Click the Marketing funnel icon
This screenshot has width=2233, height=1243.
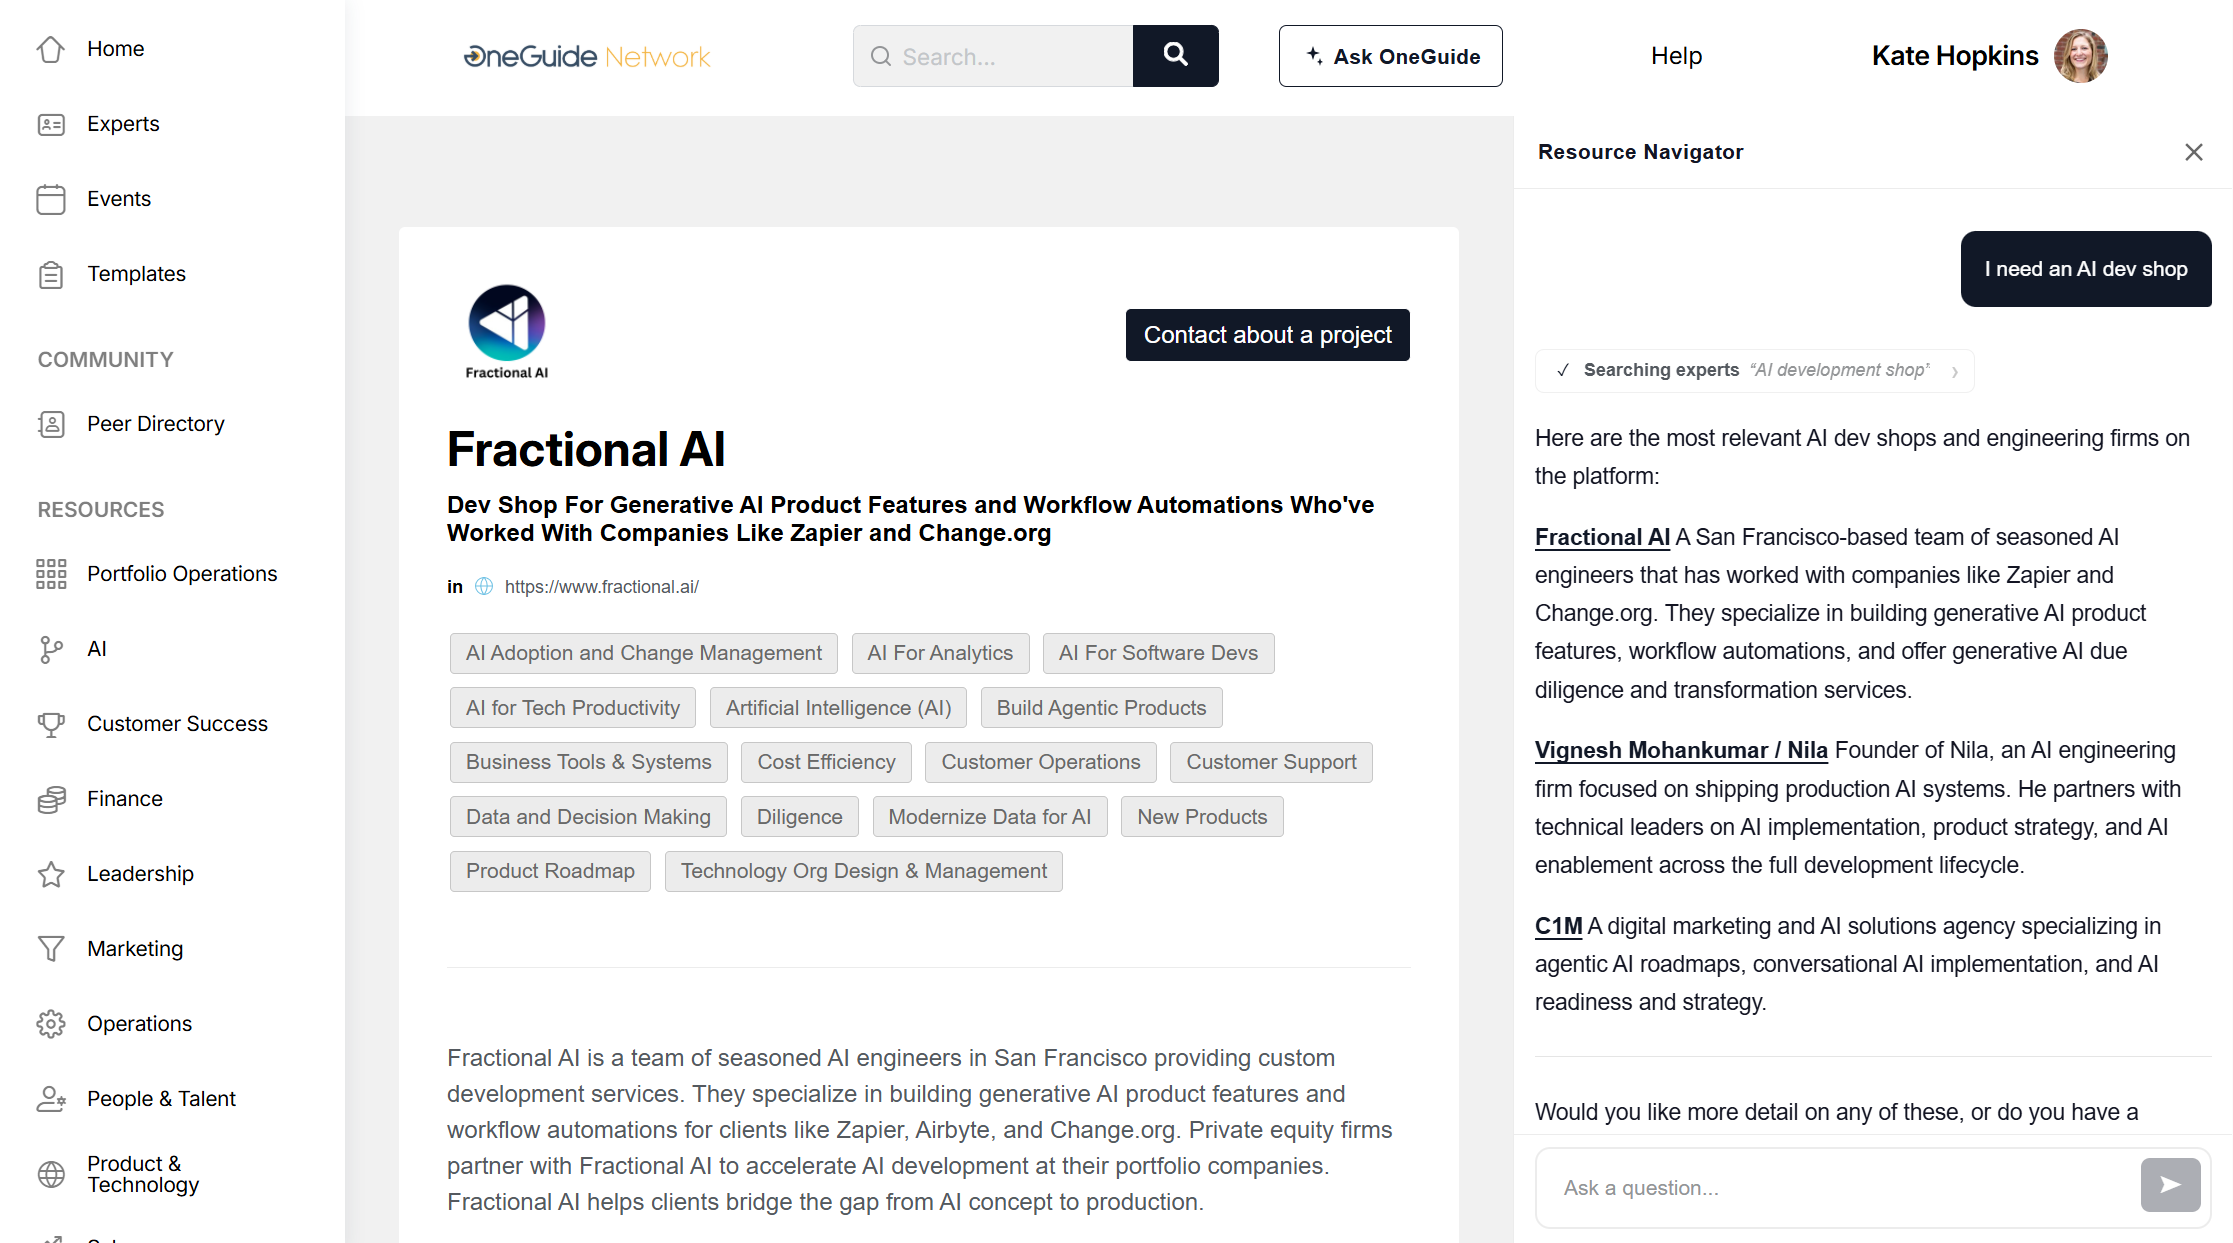click(x=51, y=949)
